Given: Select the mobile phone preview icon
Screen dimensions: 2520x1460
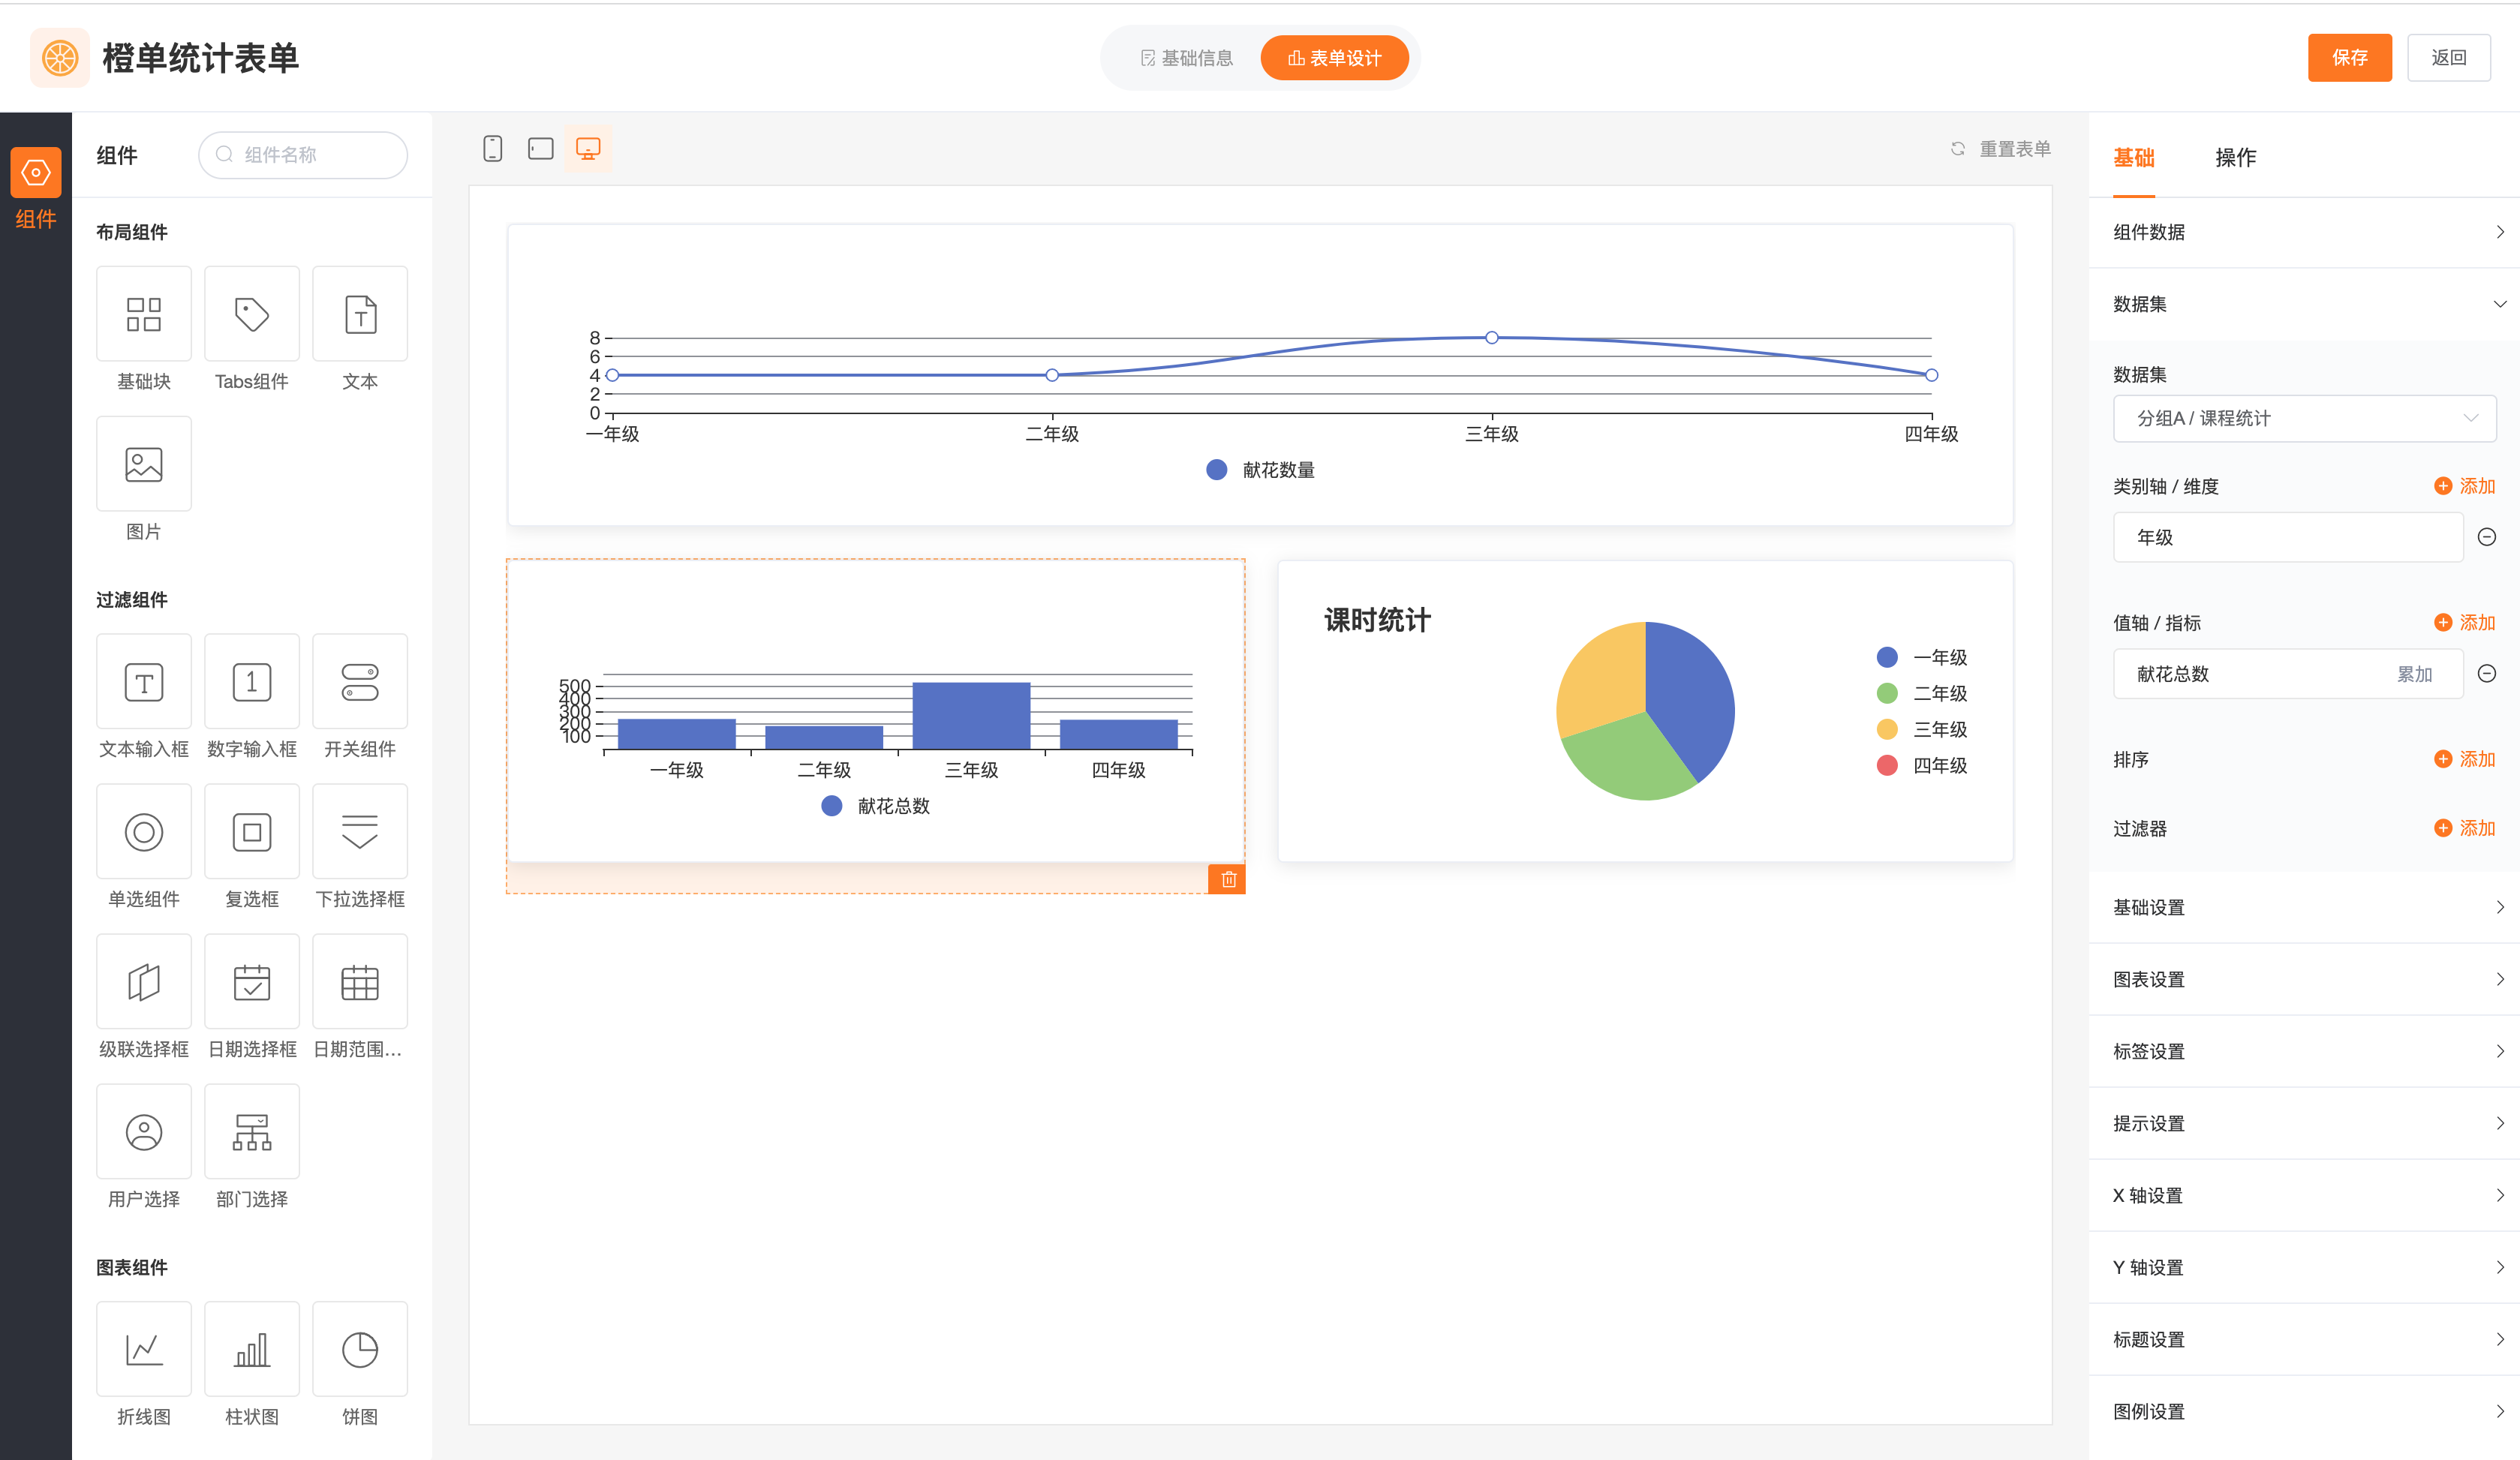Looking at the screenshot, I should [492, 149].
